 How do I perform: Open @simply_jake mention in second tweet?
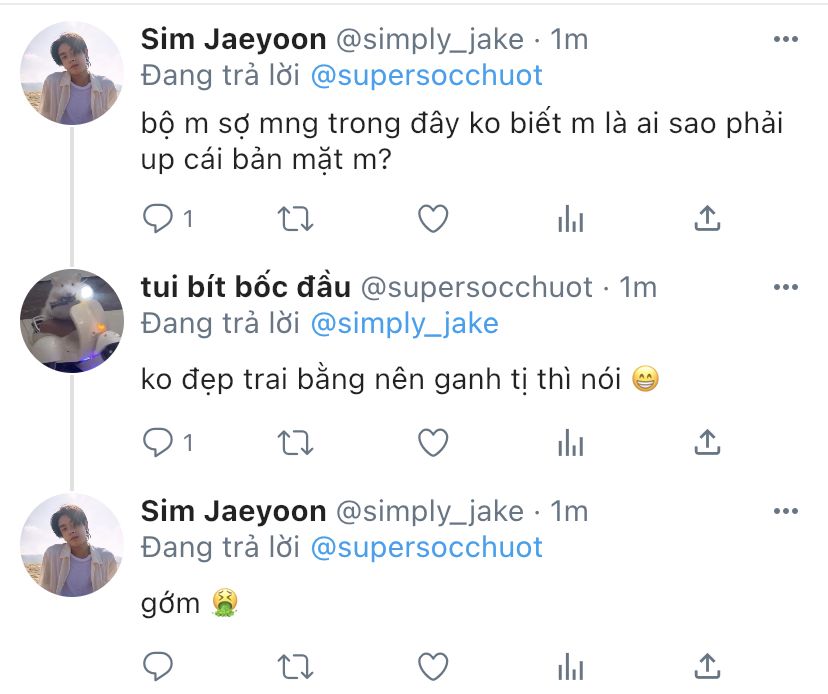coord(405,323)
